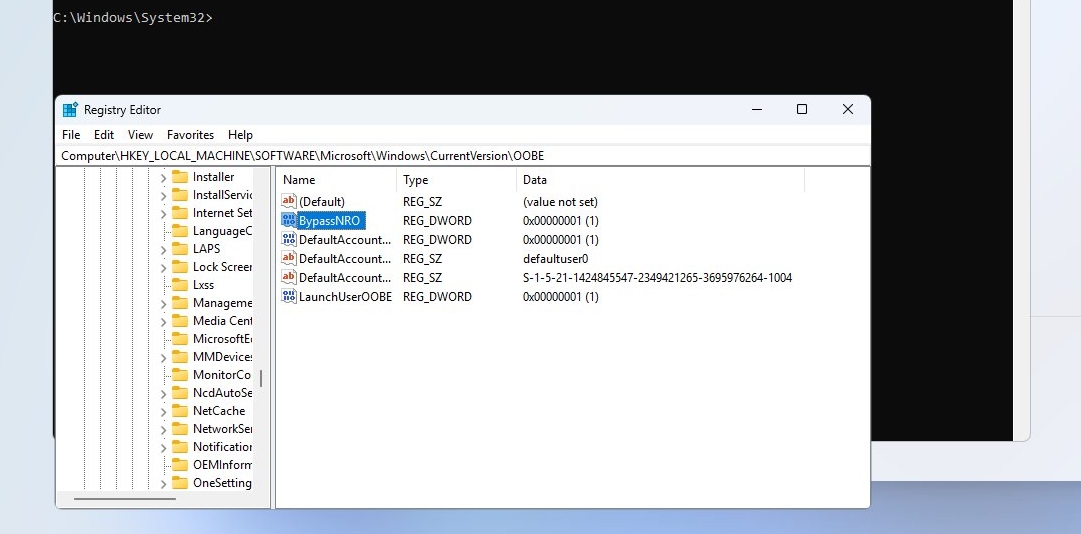
Task: Open the File menu
Action: [x=71, y=135]
